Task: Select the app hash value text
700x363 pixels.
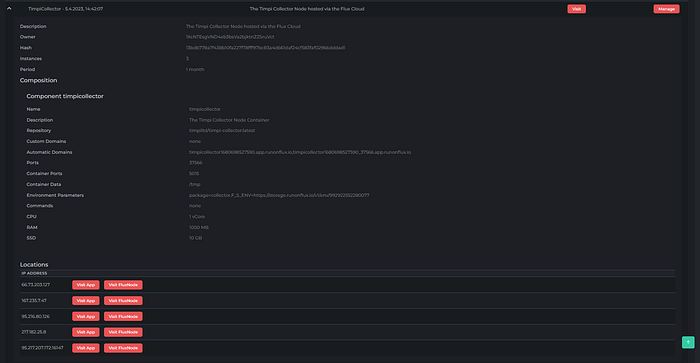Action: tap(265, 48)
